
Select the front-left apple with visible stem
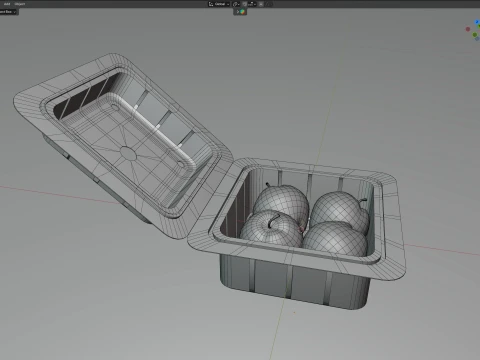tap(271, 229)
